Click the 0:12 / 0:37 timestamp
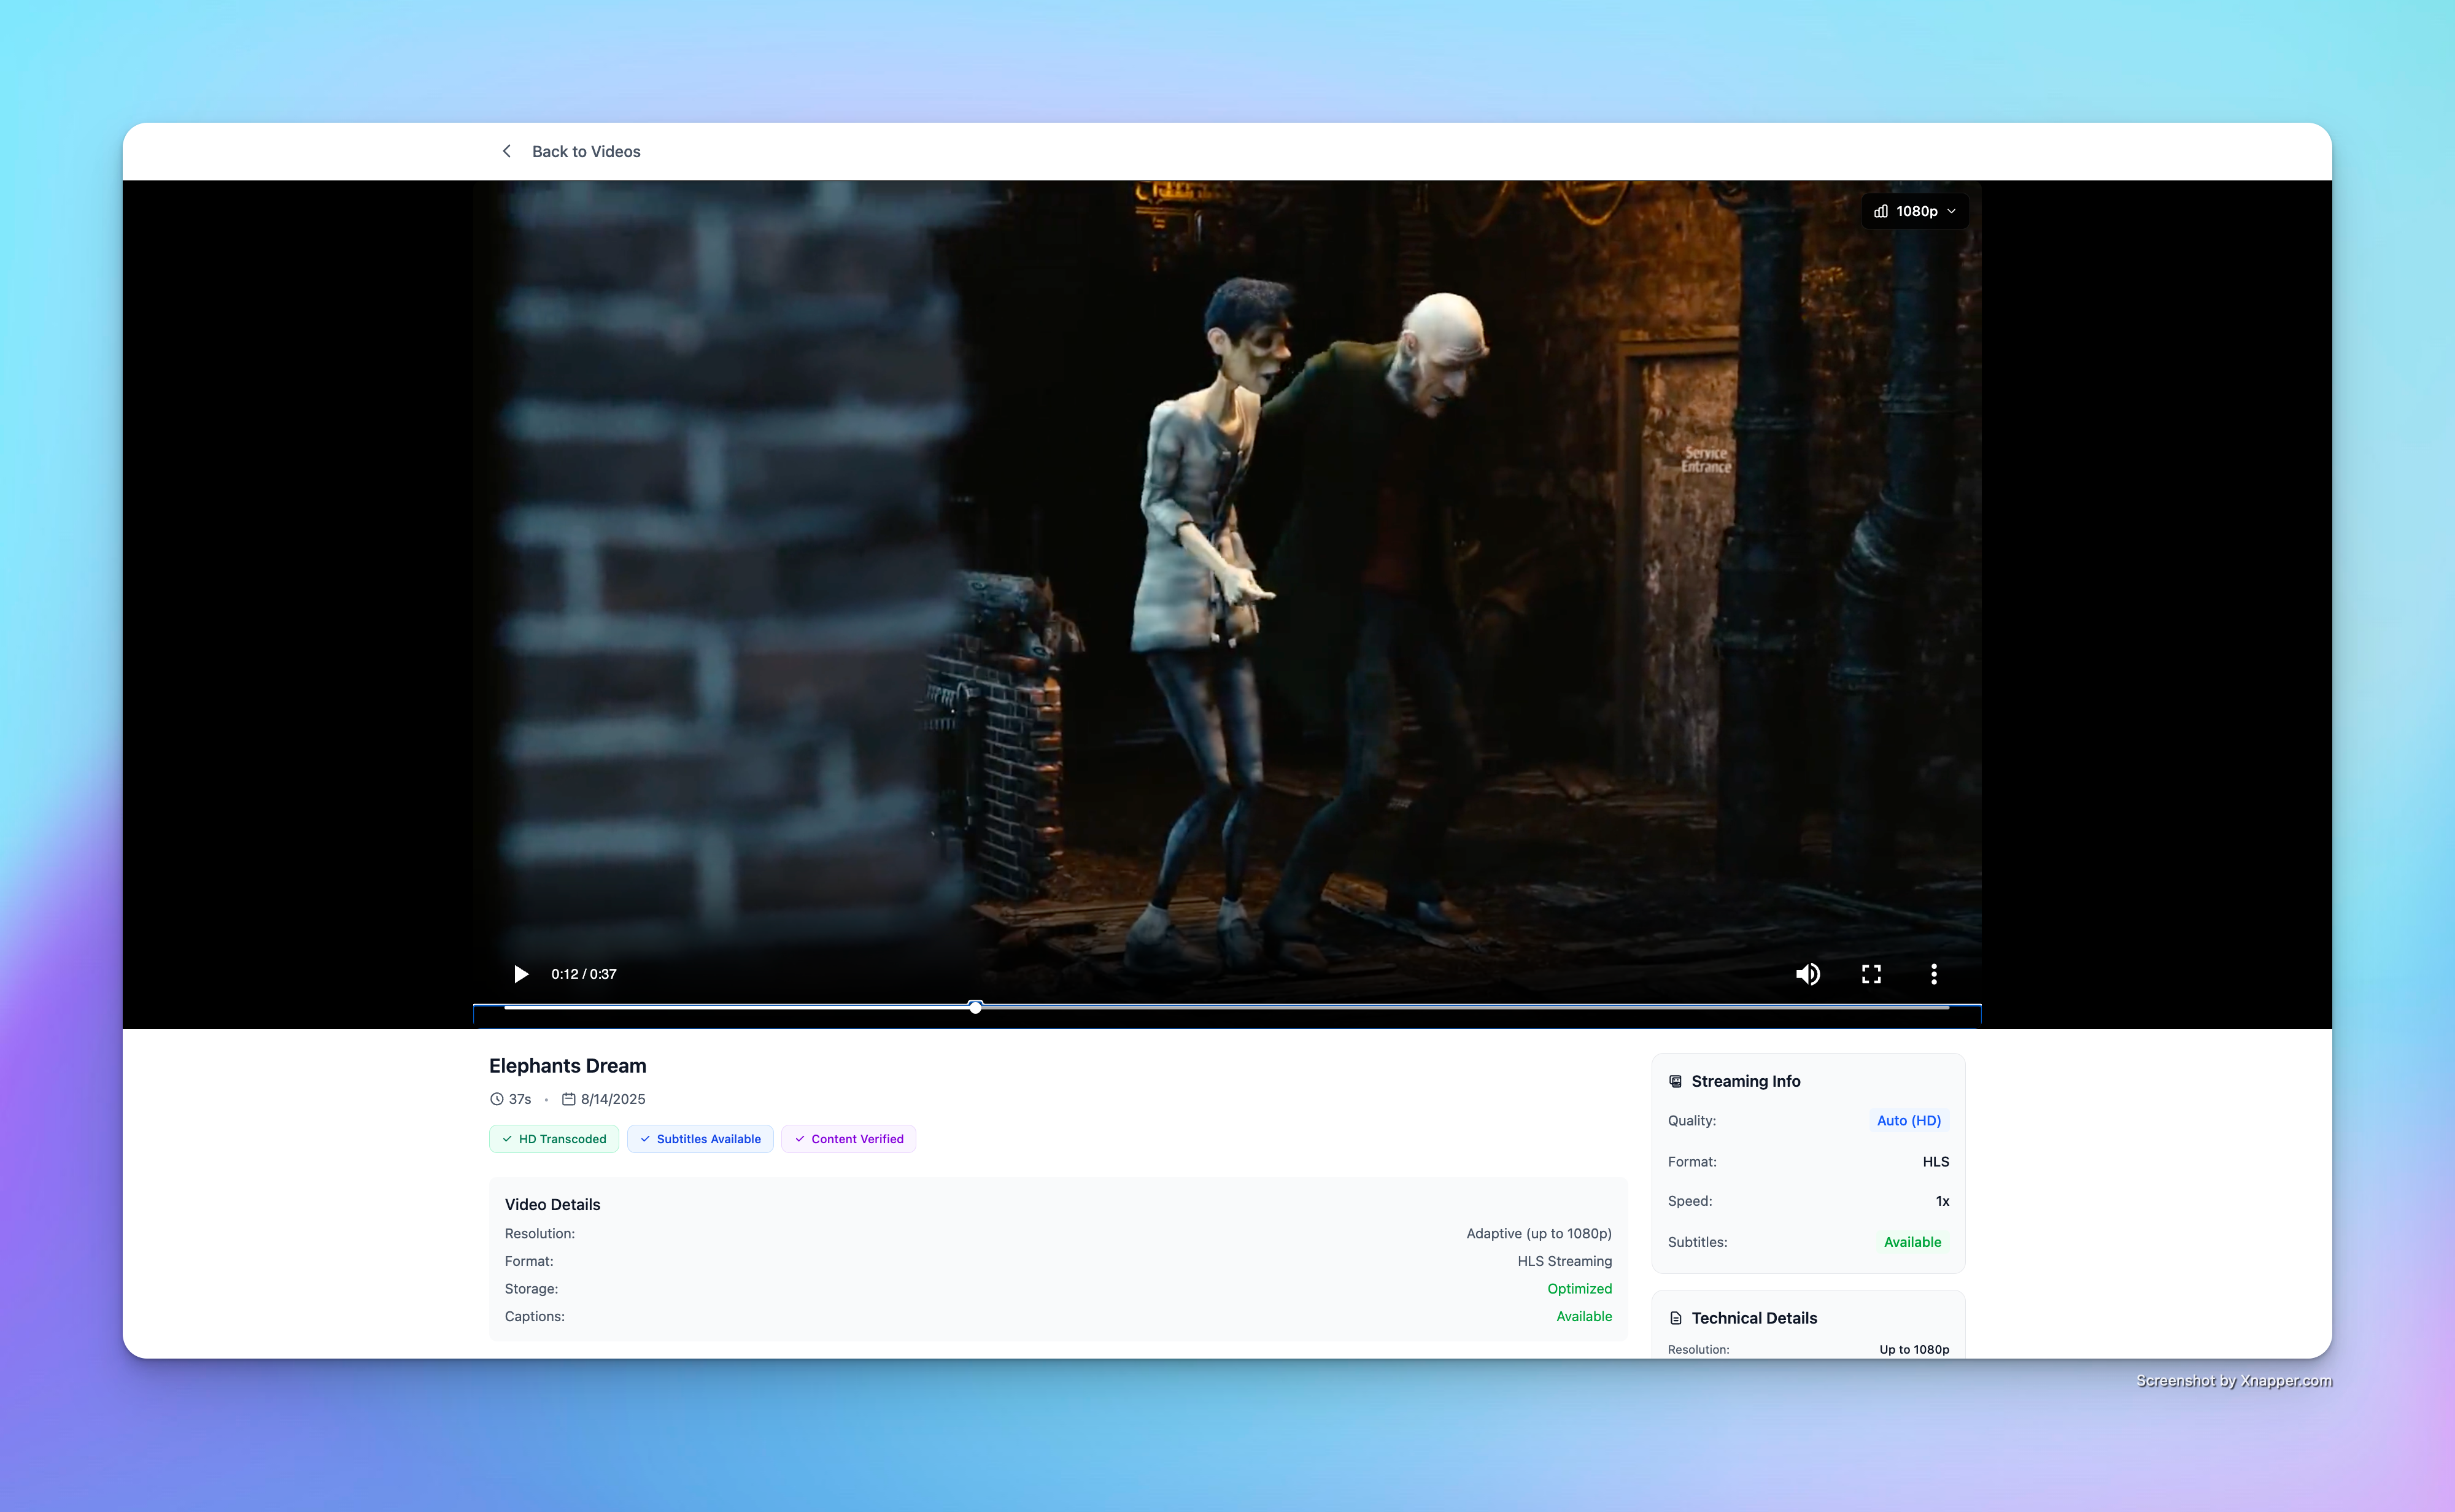Image resolution: width=2455 pixels, height=1512 pixels. pos(584,974)
